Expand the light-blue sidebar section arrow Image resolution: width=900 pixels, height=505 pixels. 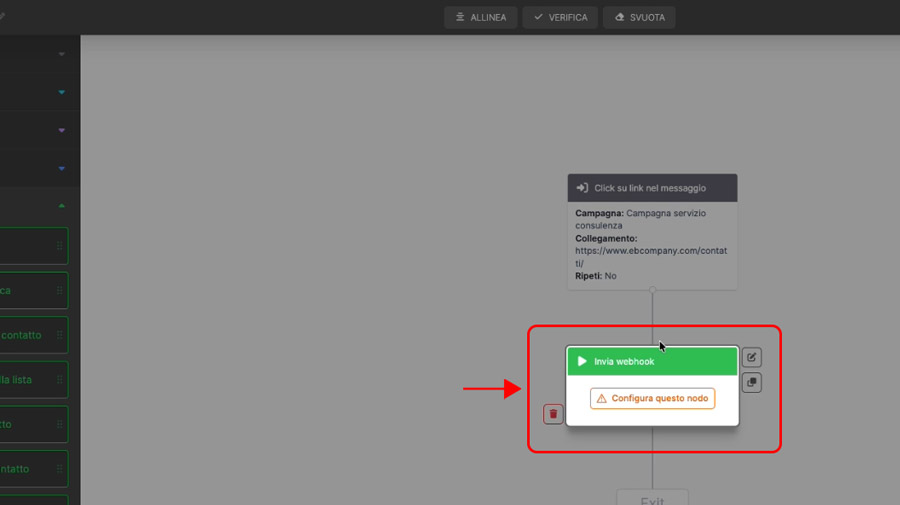[x=62, y=92]
